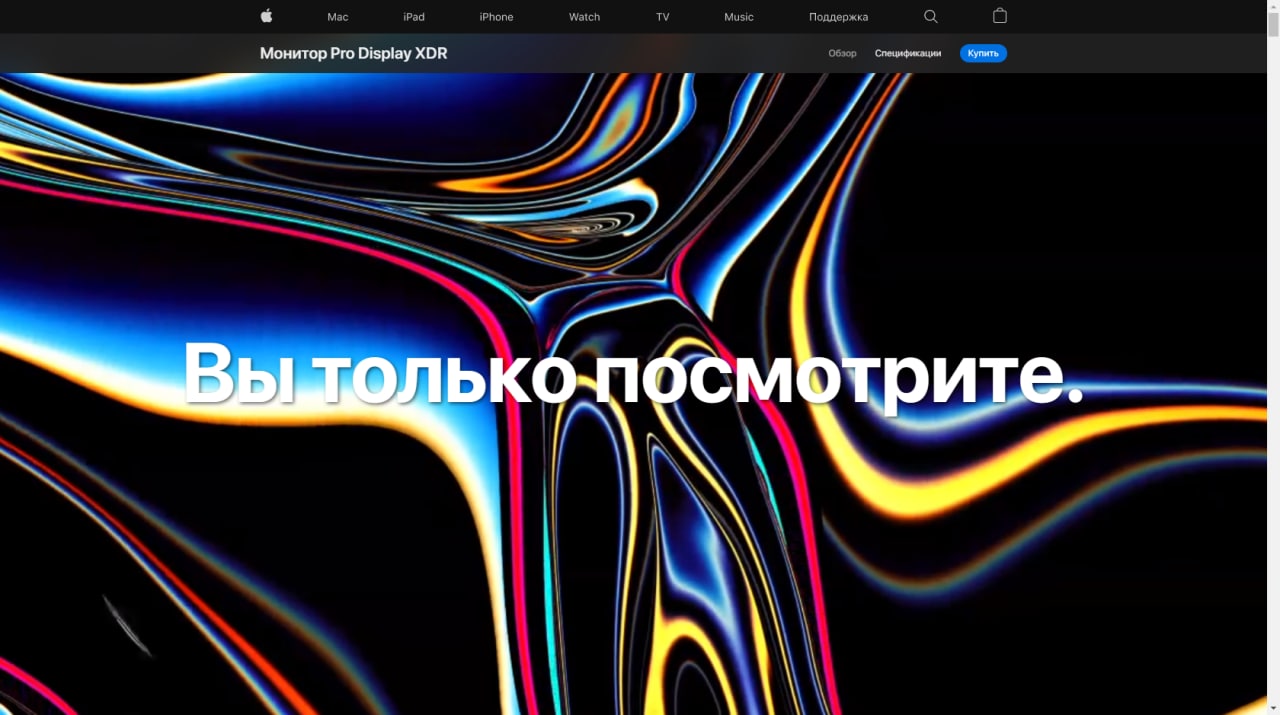1280x715 pixels.
Task: Click the page's vertical scrollbar thumb
Action: [x=1273, y=24]
